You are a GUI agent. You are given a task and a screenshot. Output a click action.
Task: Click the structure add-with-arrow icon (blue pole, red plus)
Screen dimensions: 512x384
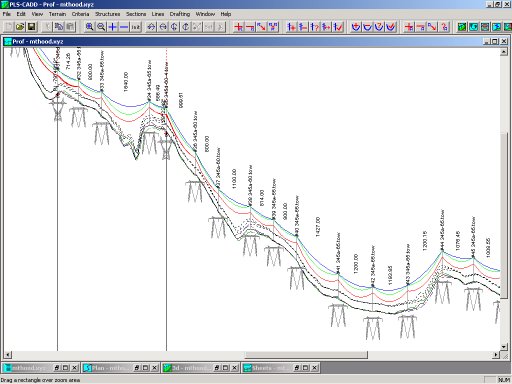pos(292,27)
